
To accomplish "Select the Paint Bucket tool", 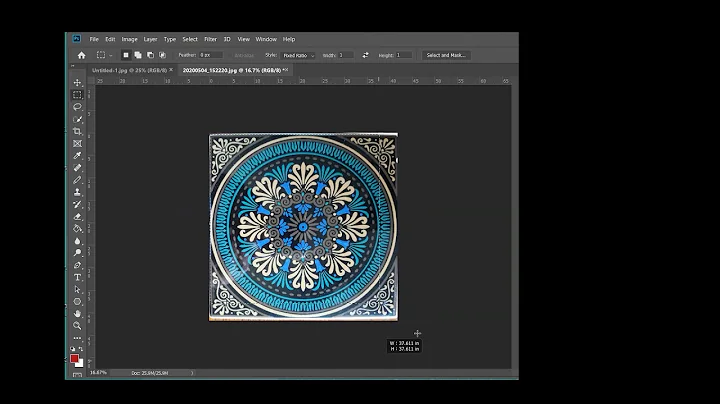I will tap(77, 229).
